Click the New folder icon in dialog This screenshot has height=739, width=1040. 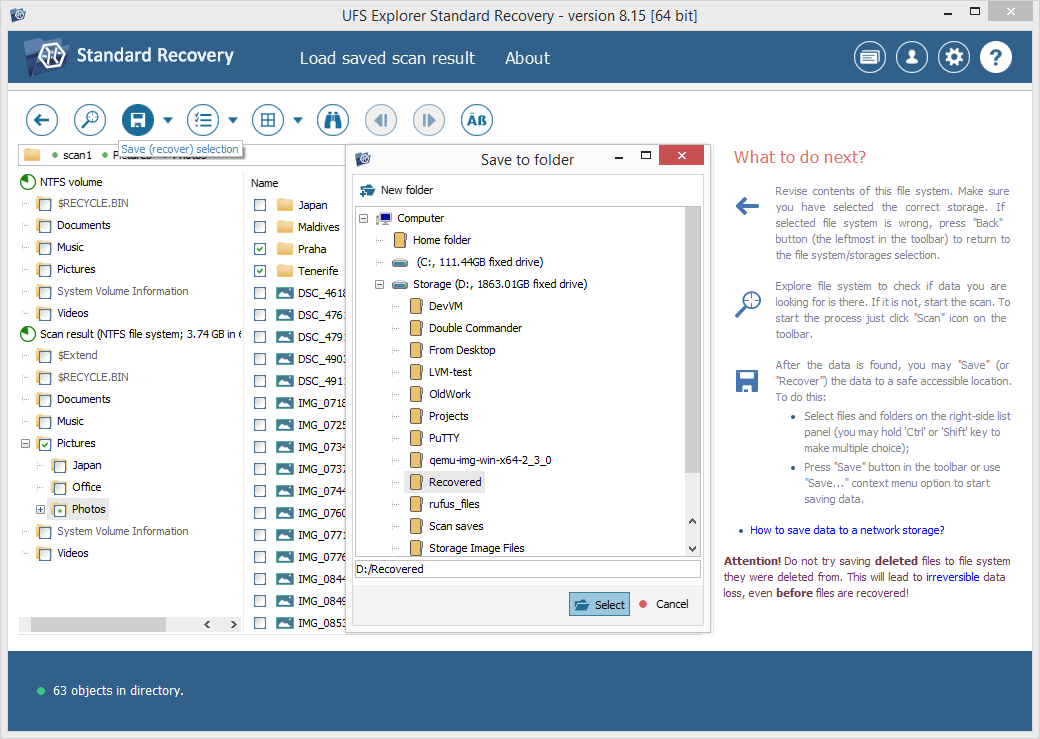pos(367,190)
